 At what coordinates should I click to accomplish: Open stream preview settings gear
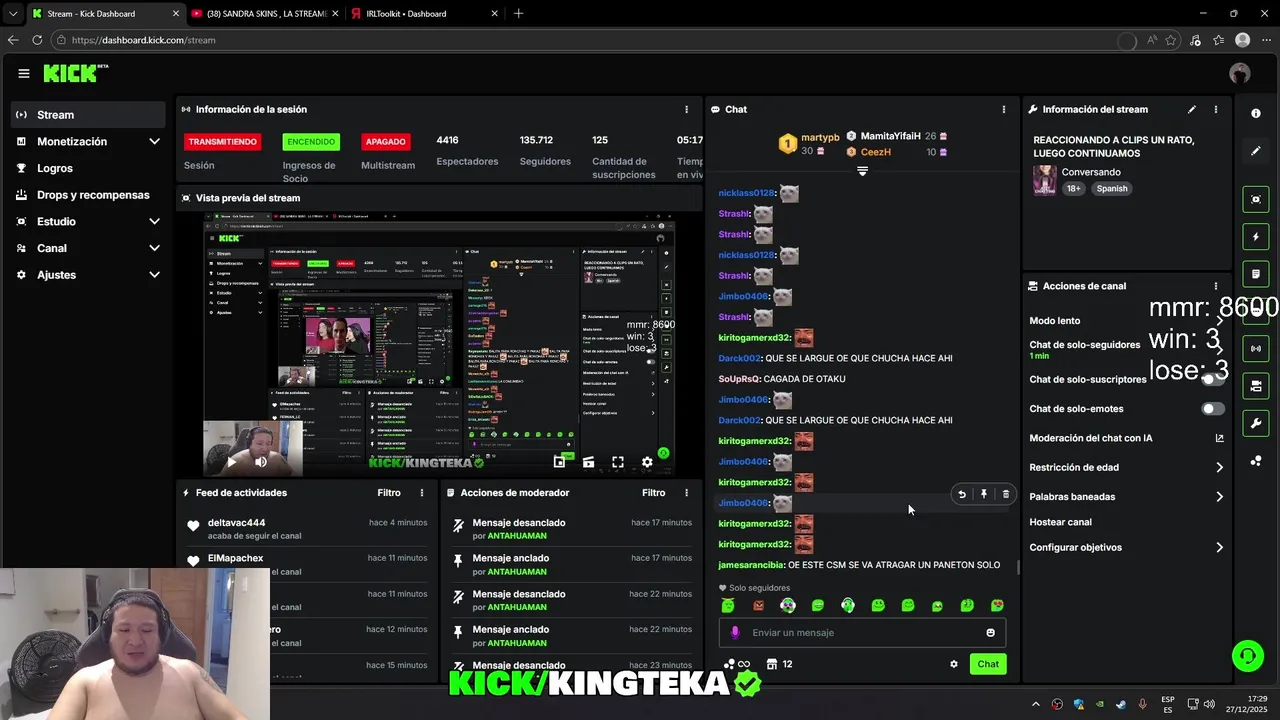coord(647,462)
